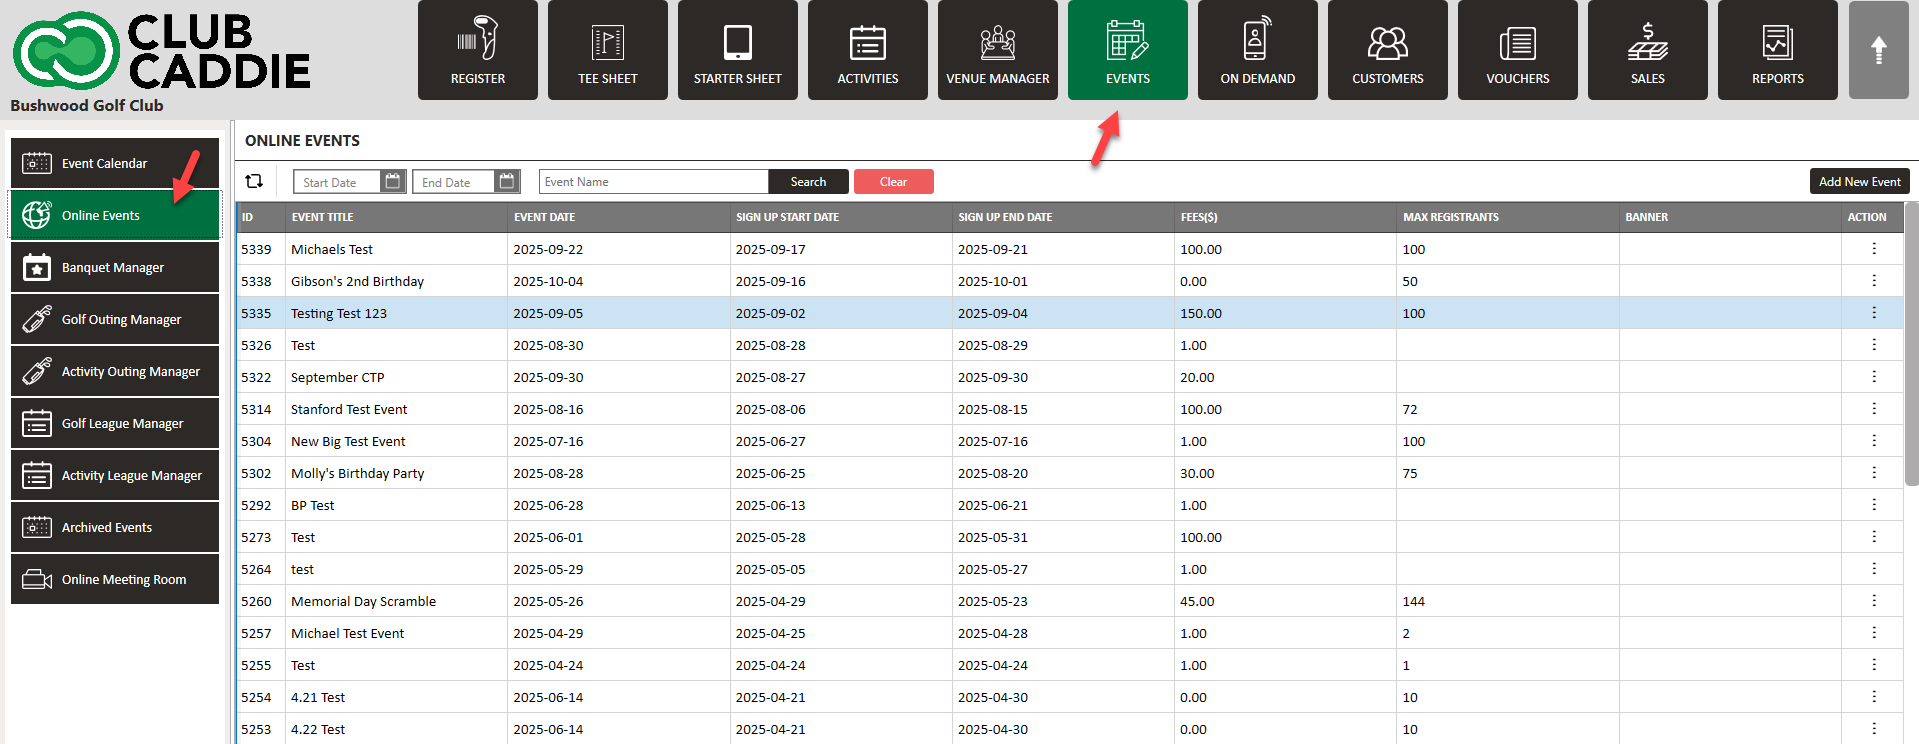Image resolution: width=1919 pixels, height=744 pixels.
Task: Open the Start Date calendar picker
Action: [x=393, y=181]
